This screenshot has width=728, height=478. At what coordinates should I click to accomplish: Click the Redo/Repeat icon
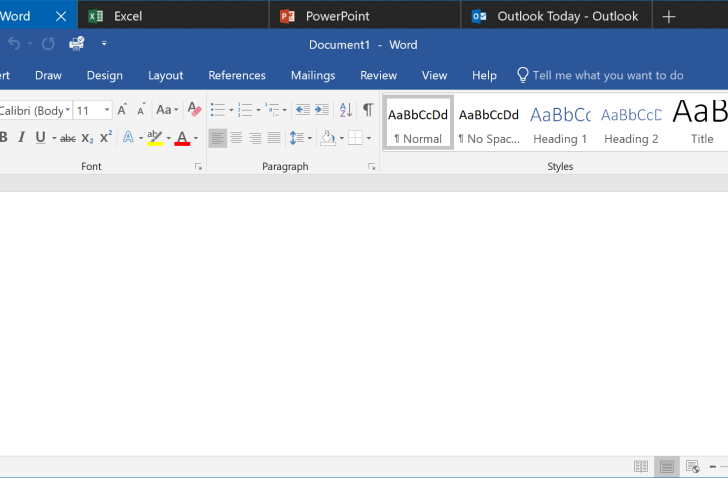(x=48, y=44)
